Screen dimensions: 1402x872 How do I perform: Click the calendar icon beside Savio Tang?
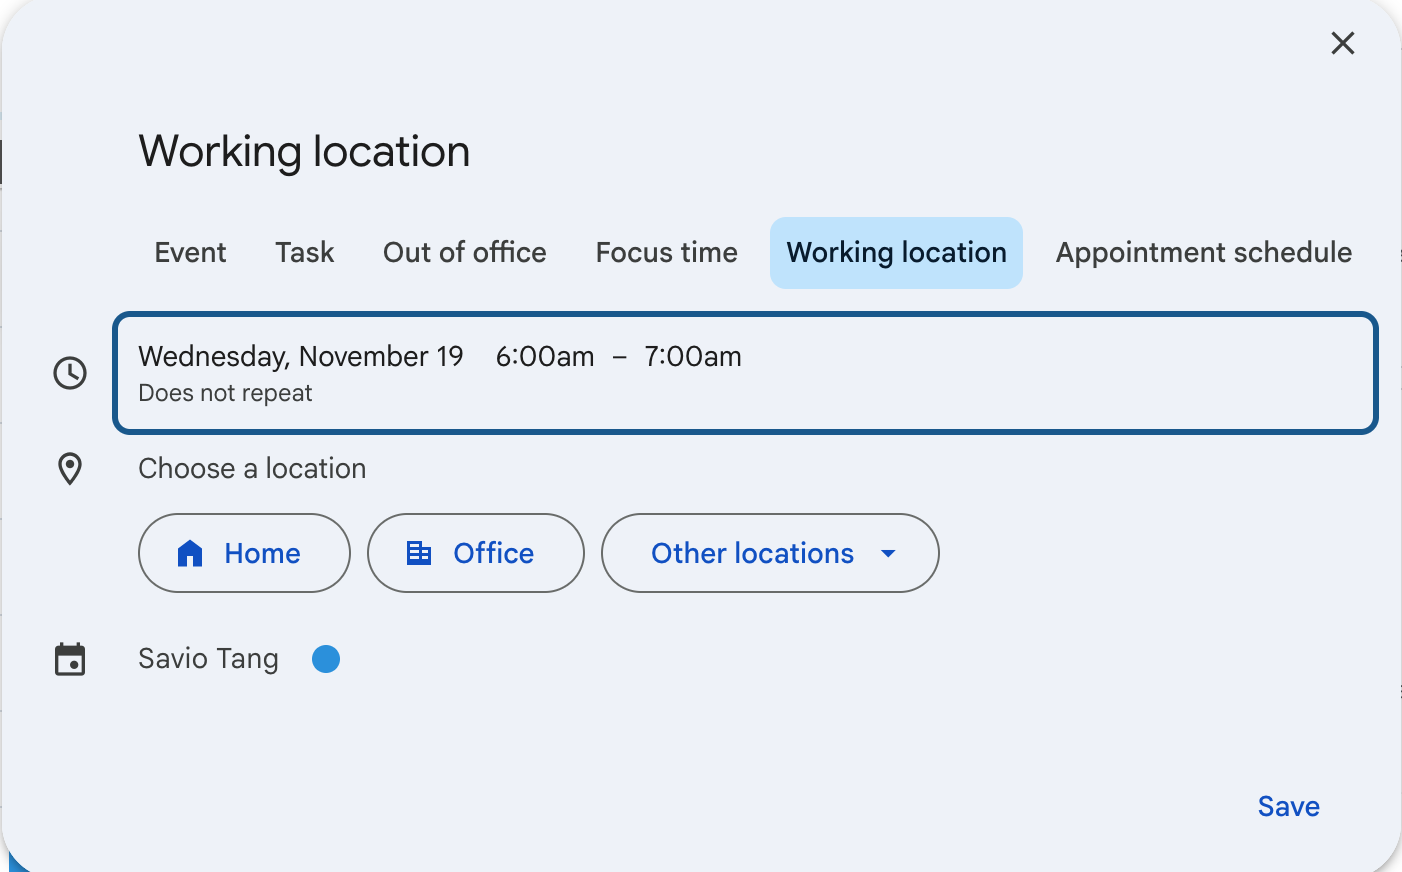click(70, 659)
